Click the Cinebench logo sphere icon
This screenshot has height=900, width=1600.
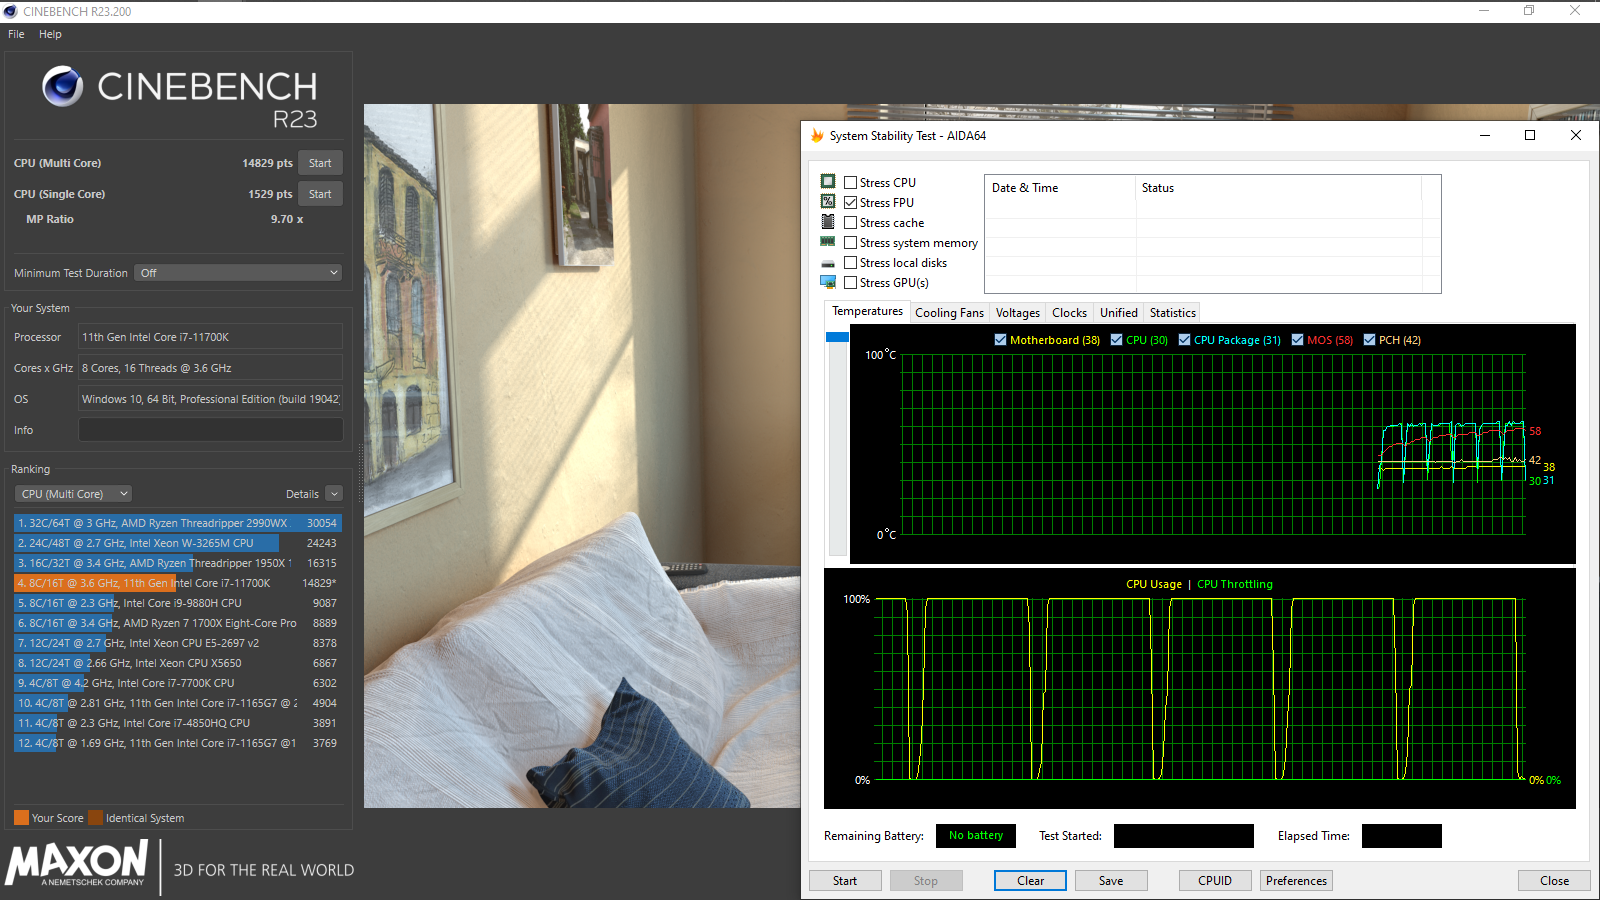[63, 87]
